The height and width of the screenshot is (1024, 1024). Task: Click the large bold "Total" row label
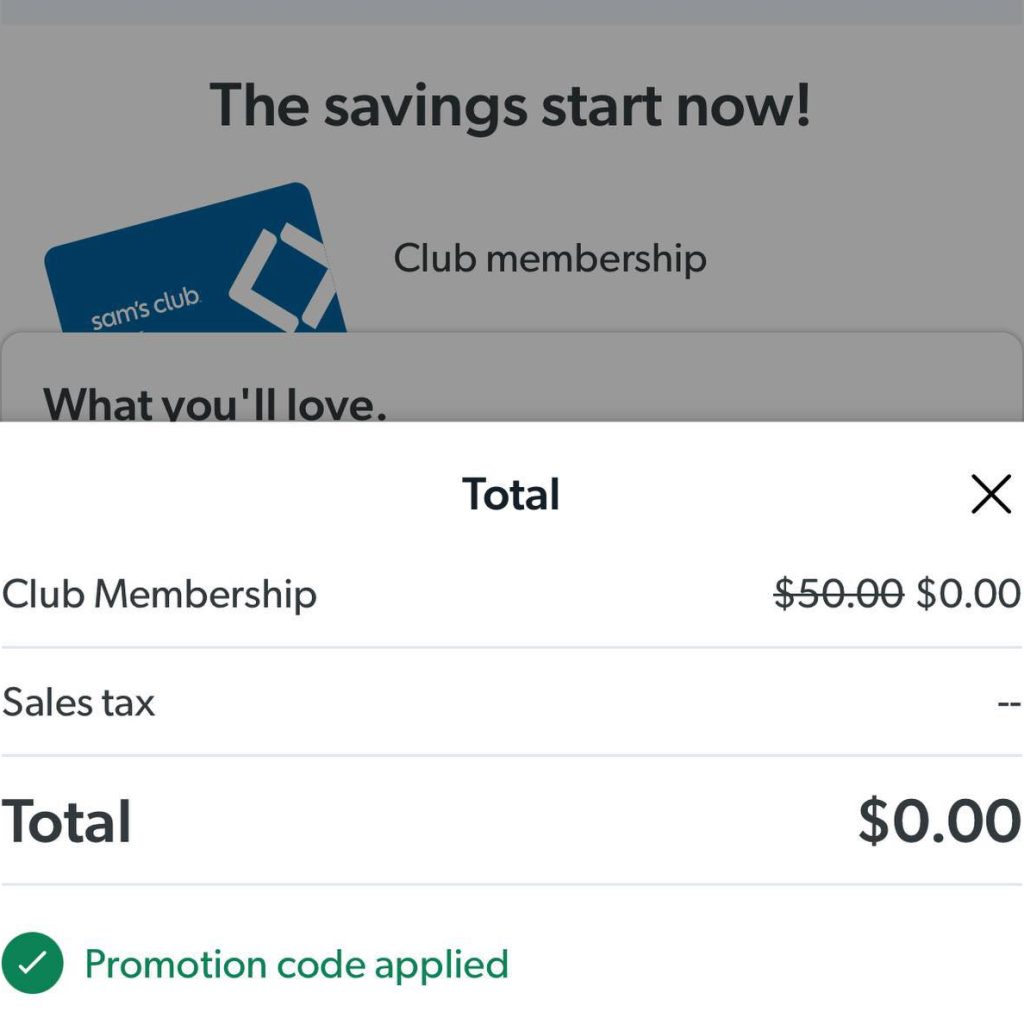pyautogui.click(x=67, y=822)
